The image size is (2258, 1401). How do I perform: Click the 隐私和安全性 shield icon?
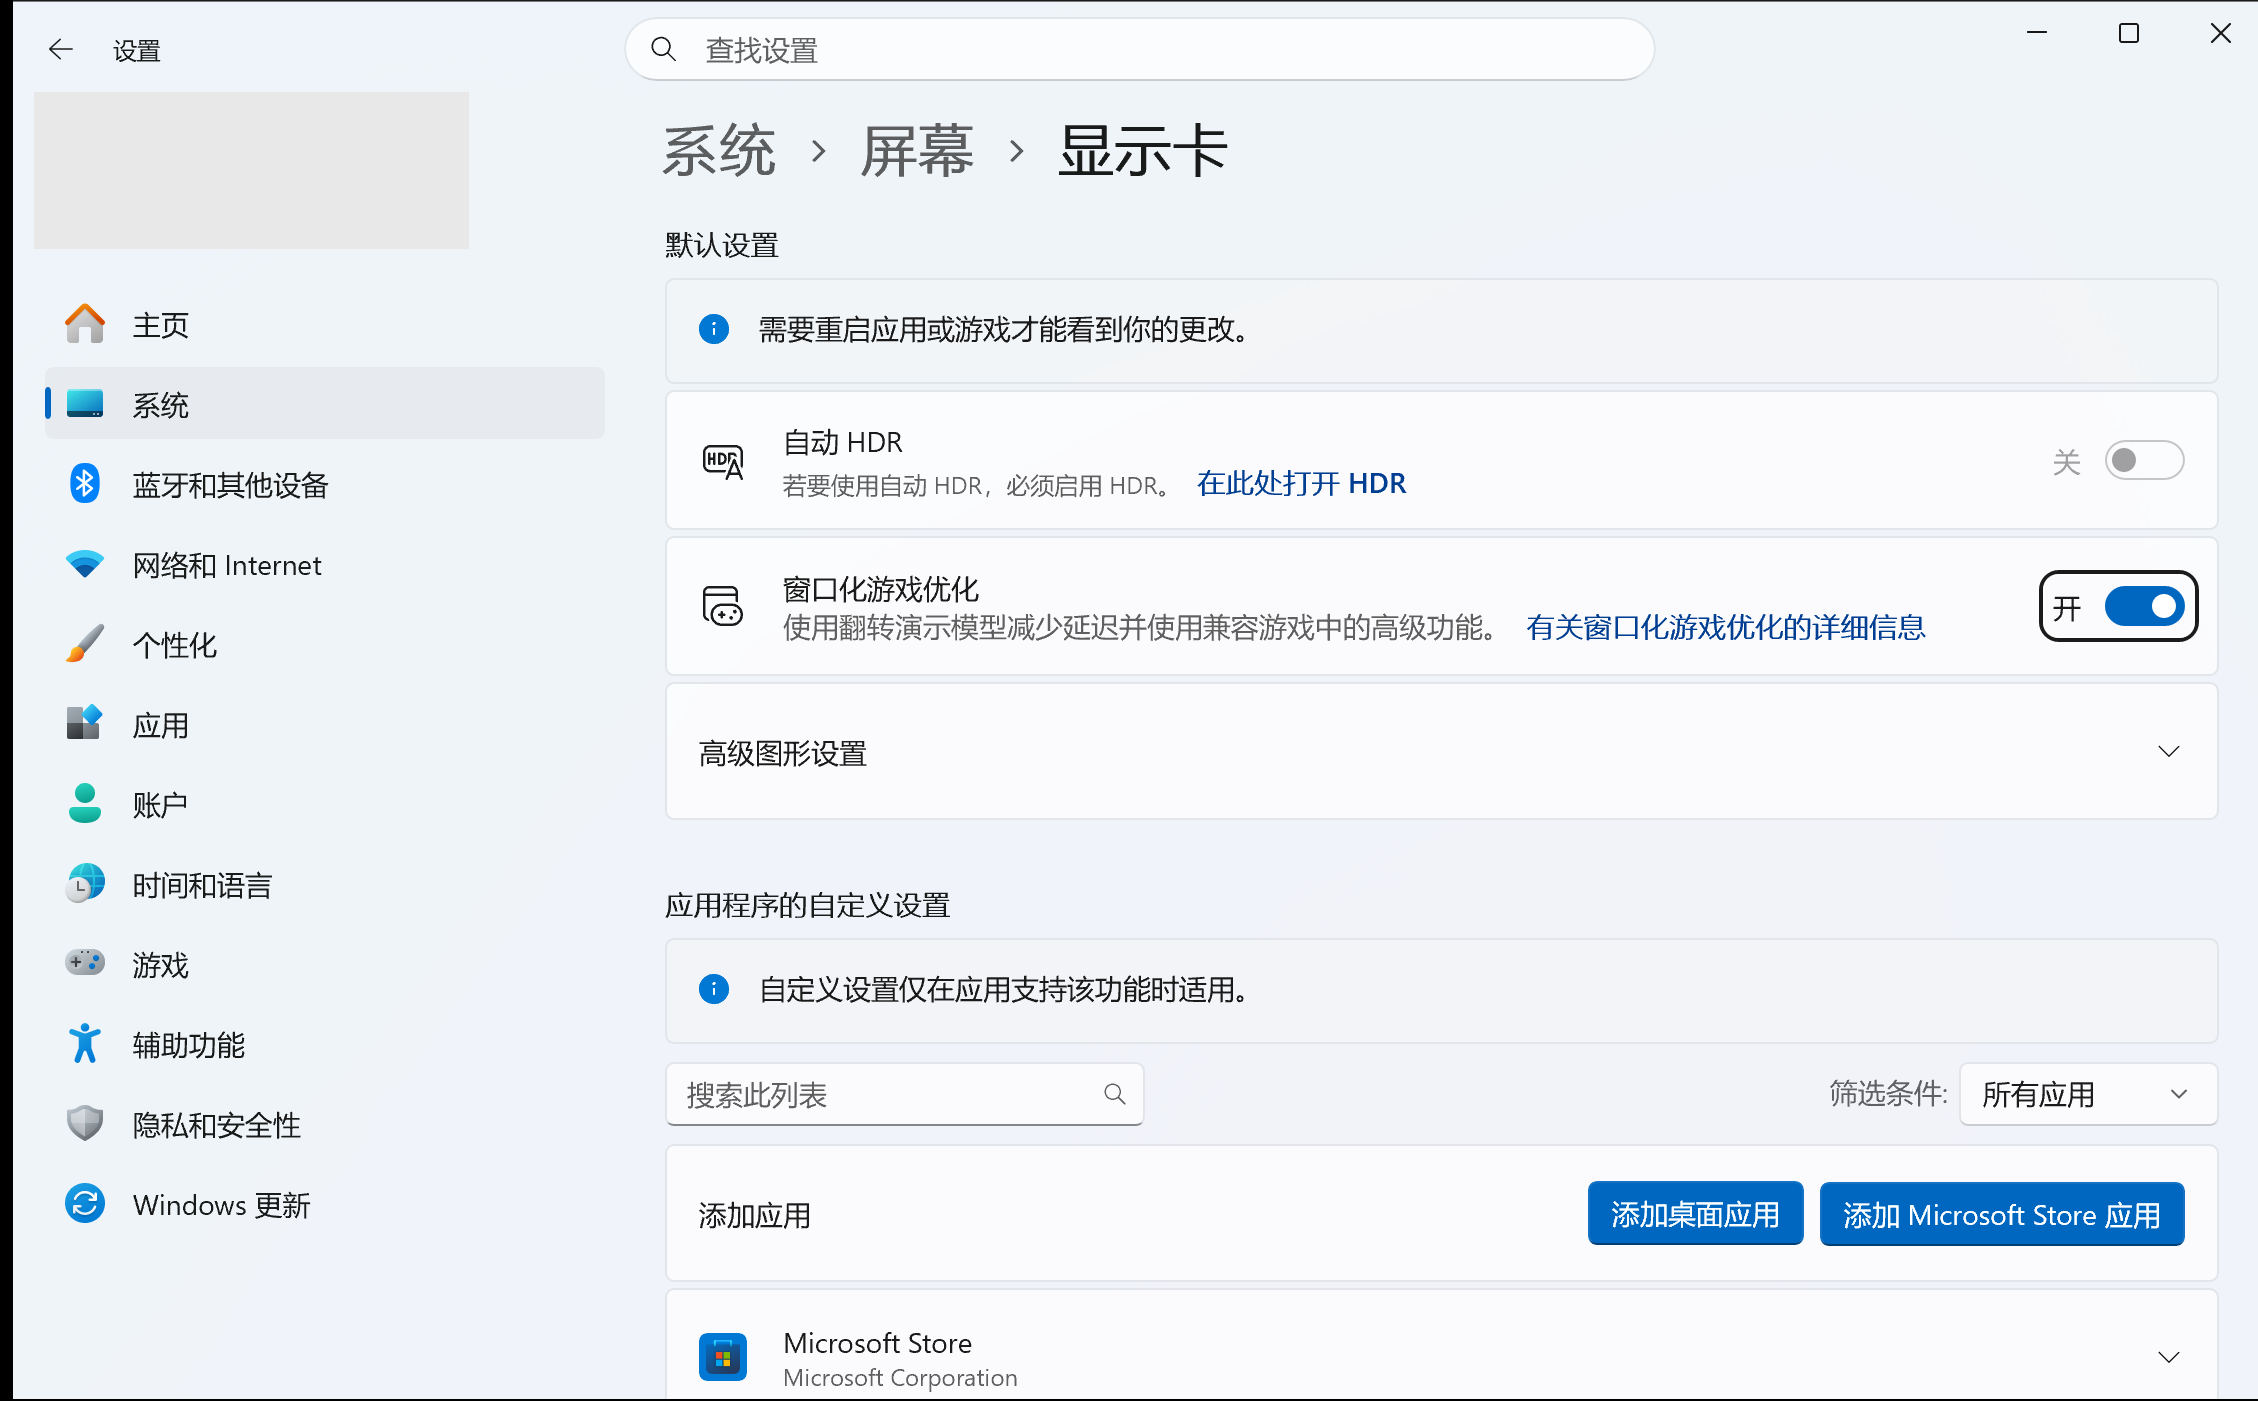pos(84,1123)
